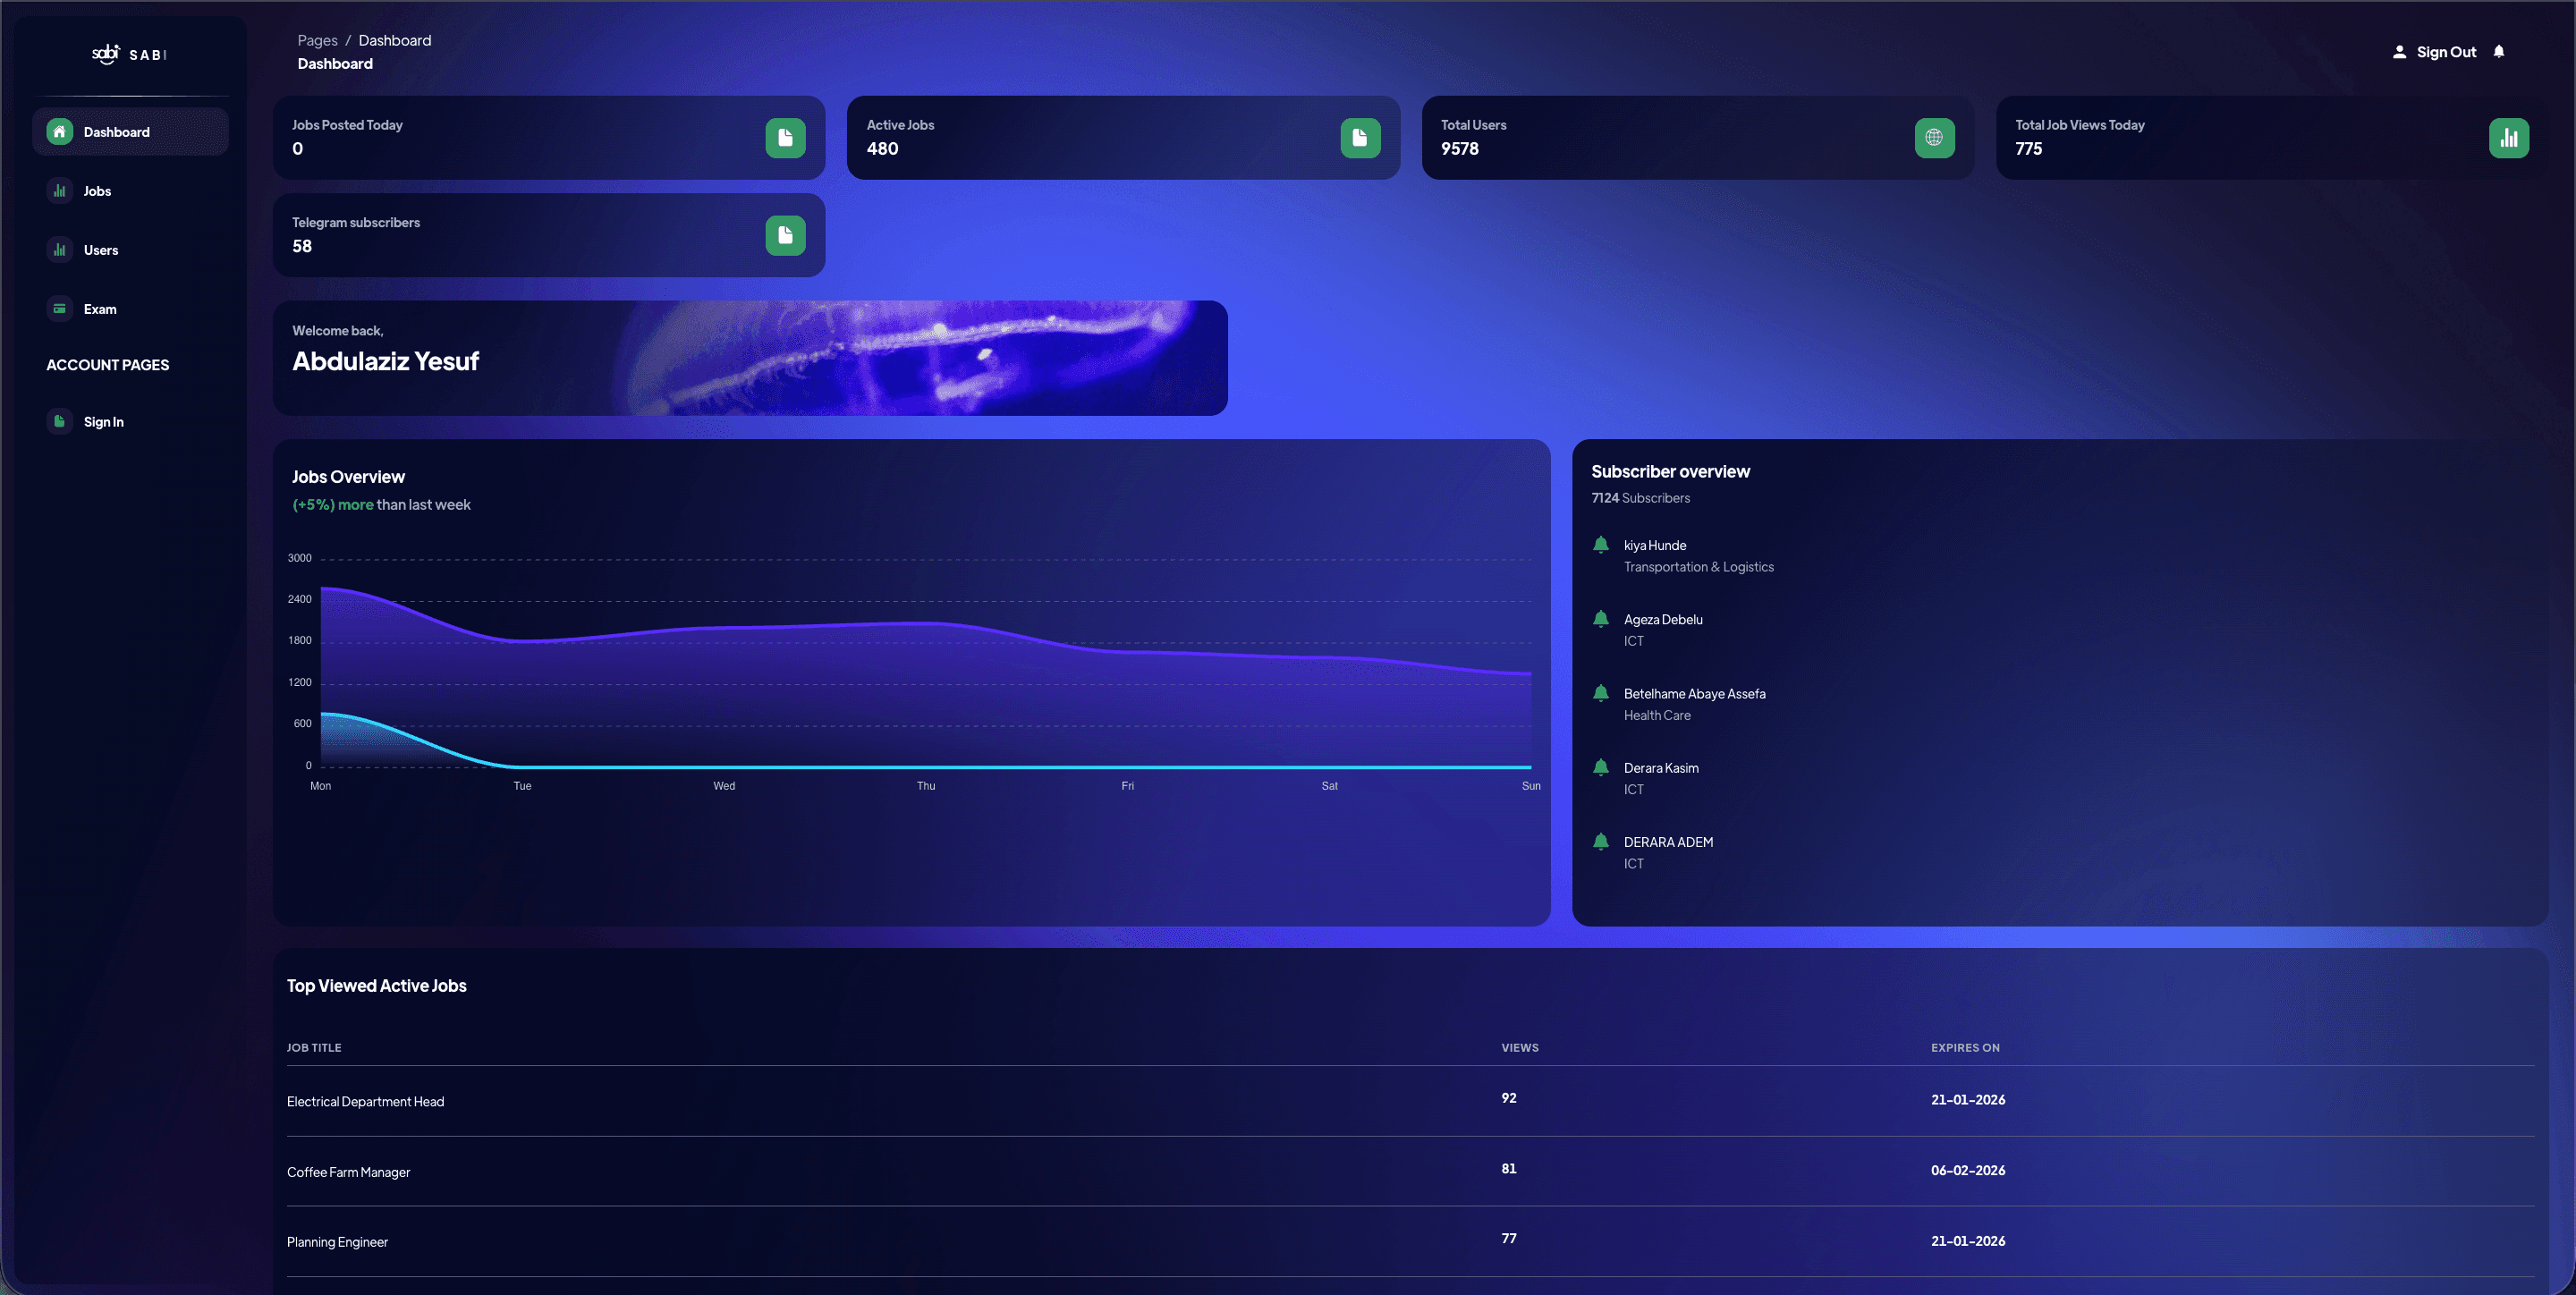Click the views count 92
Viewport: 2576px width, 1295px height.
point(1508,1098)
